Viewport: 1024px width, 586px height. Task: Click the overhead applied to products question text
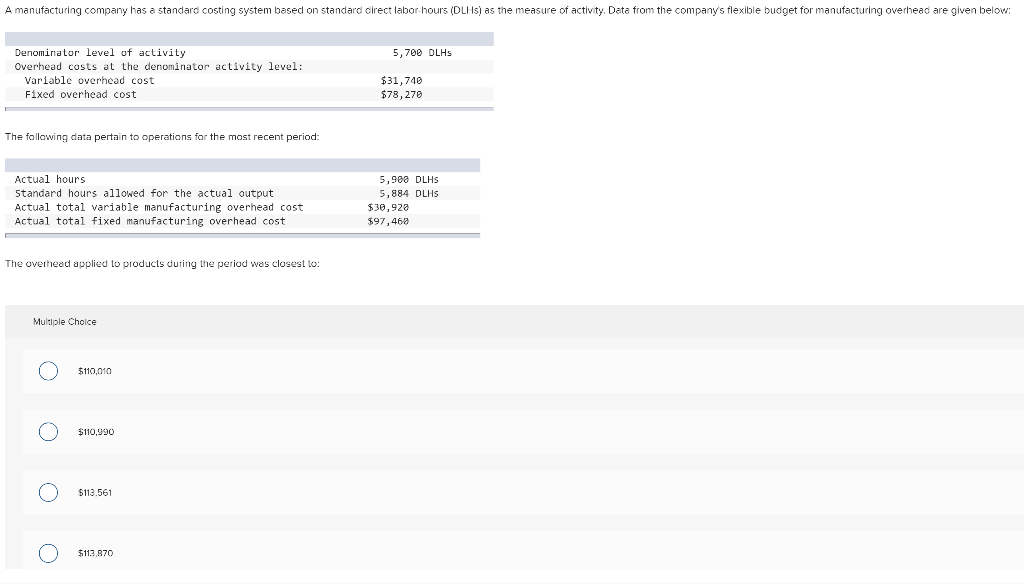[162, 263]
